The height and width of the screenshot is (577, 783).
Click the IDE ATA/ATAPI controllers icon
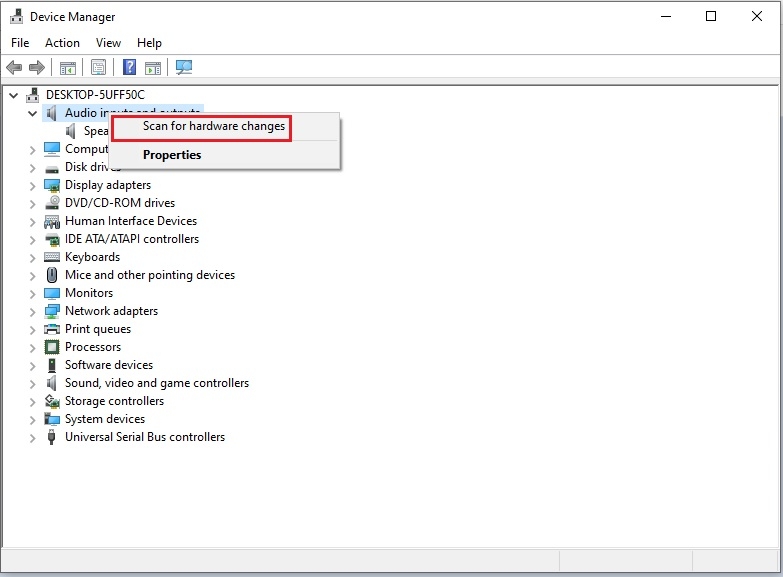52,239
